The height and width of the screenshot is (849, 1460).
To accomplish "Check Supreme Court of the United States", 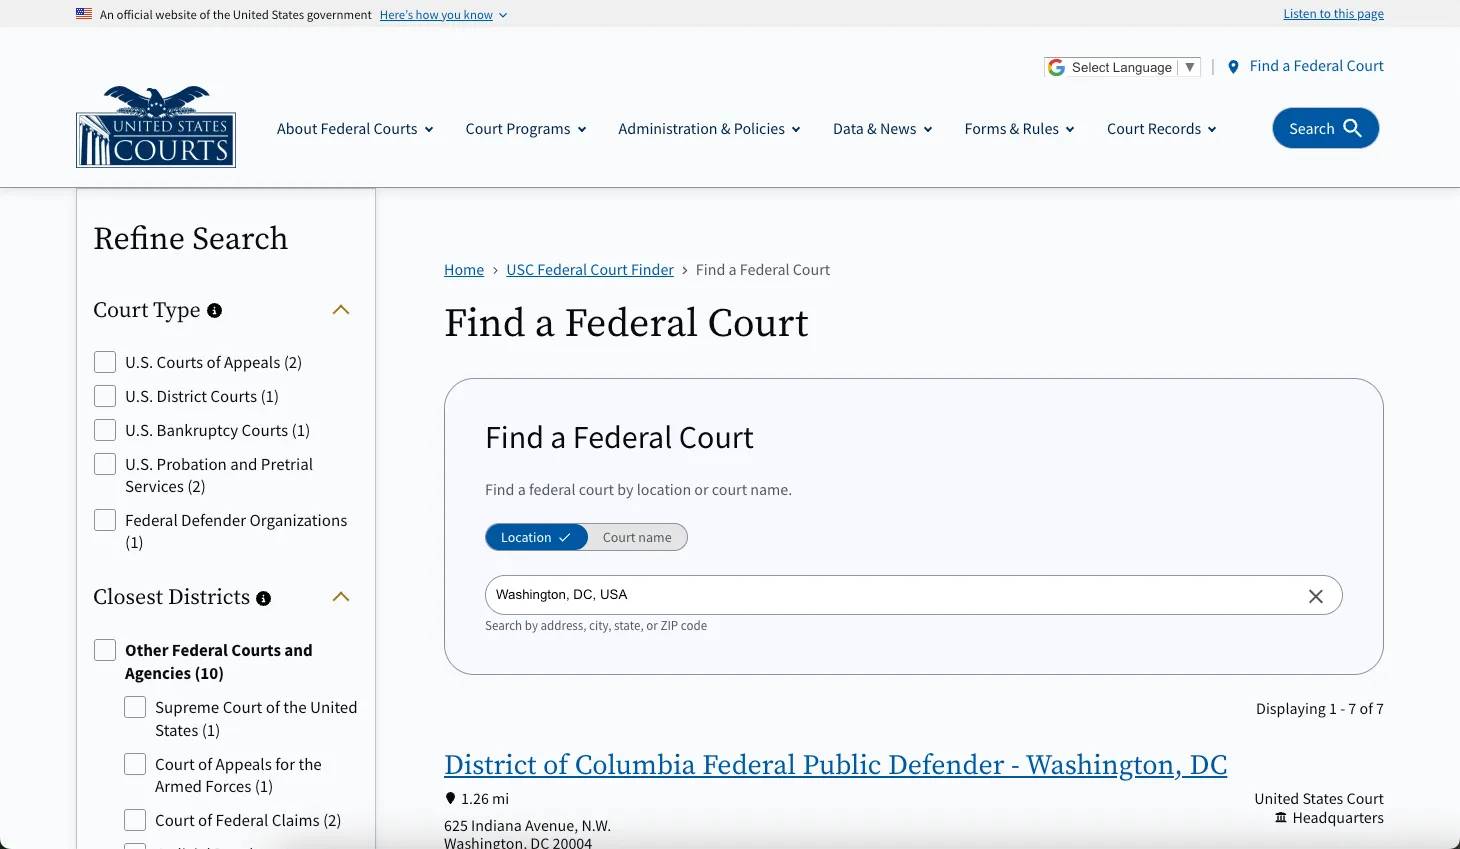I will click(135, 706).
